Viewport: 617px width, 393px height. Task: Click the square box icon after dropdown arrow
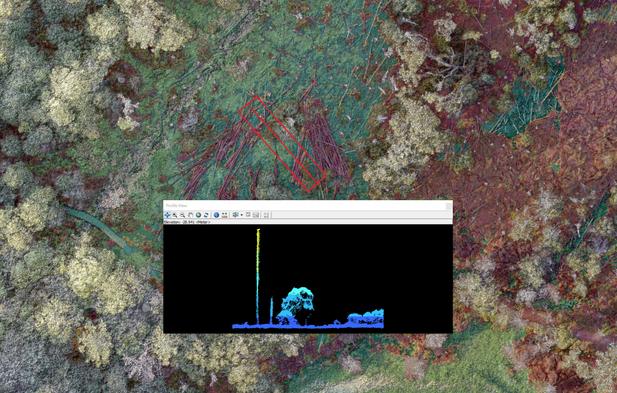pyautogui.click(x=248, y=214)
